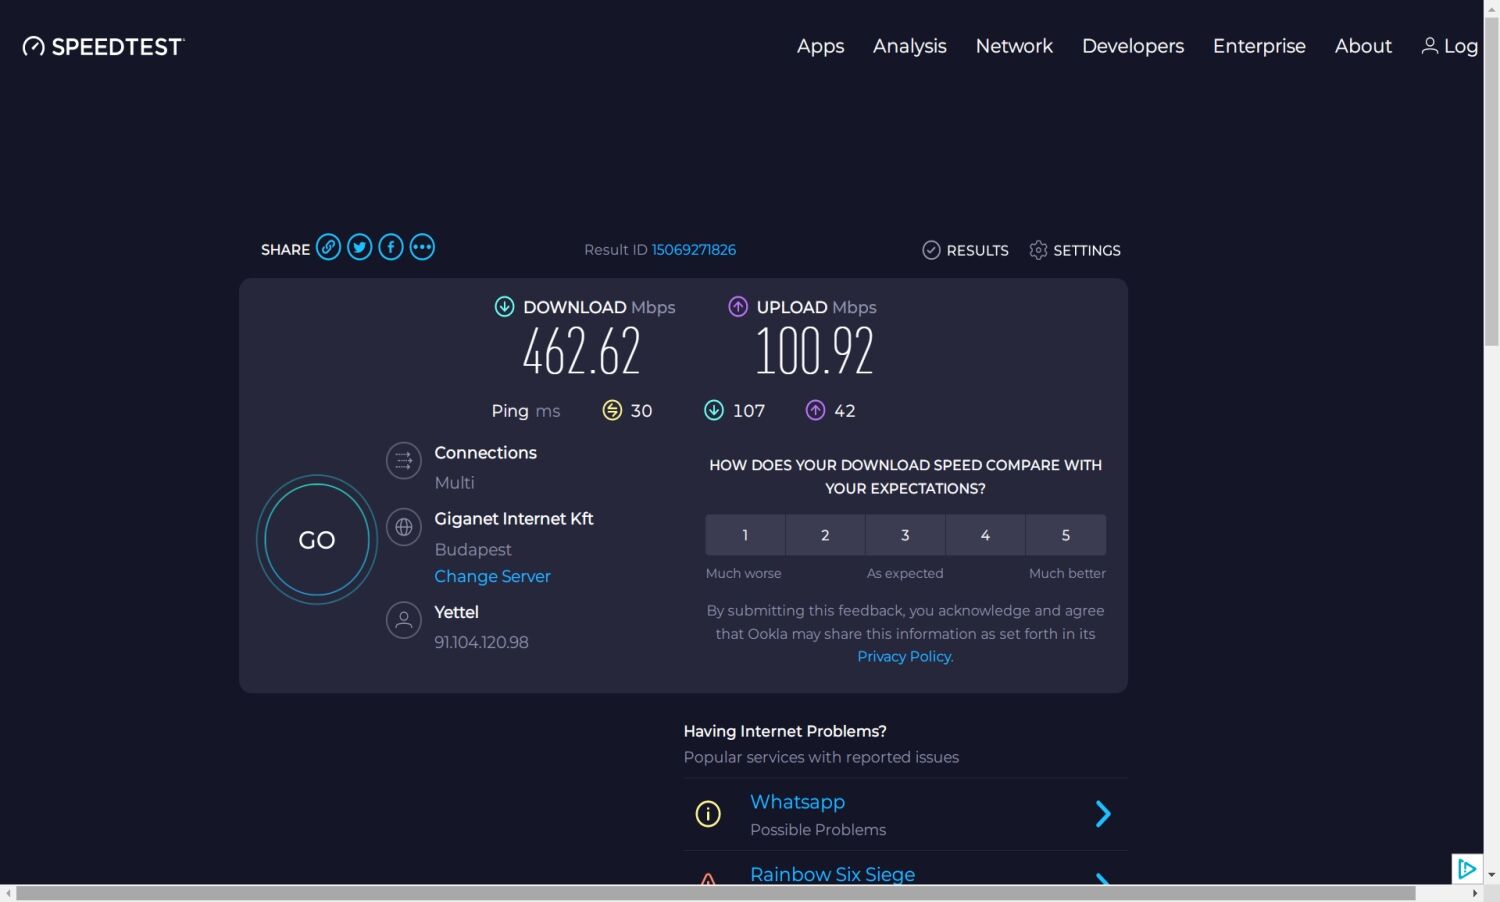Viewport: 1500px width, 902px height.
Task: Open the Privacy Policy link
Action: 904,656
